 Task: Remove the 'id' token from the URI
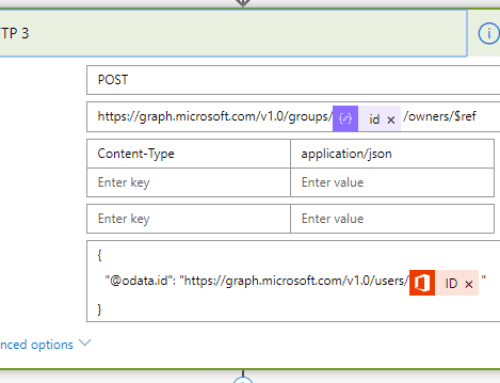point(391,120)
